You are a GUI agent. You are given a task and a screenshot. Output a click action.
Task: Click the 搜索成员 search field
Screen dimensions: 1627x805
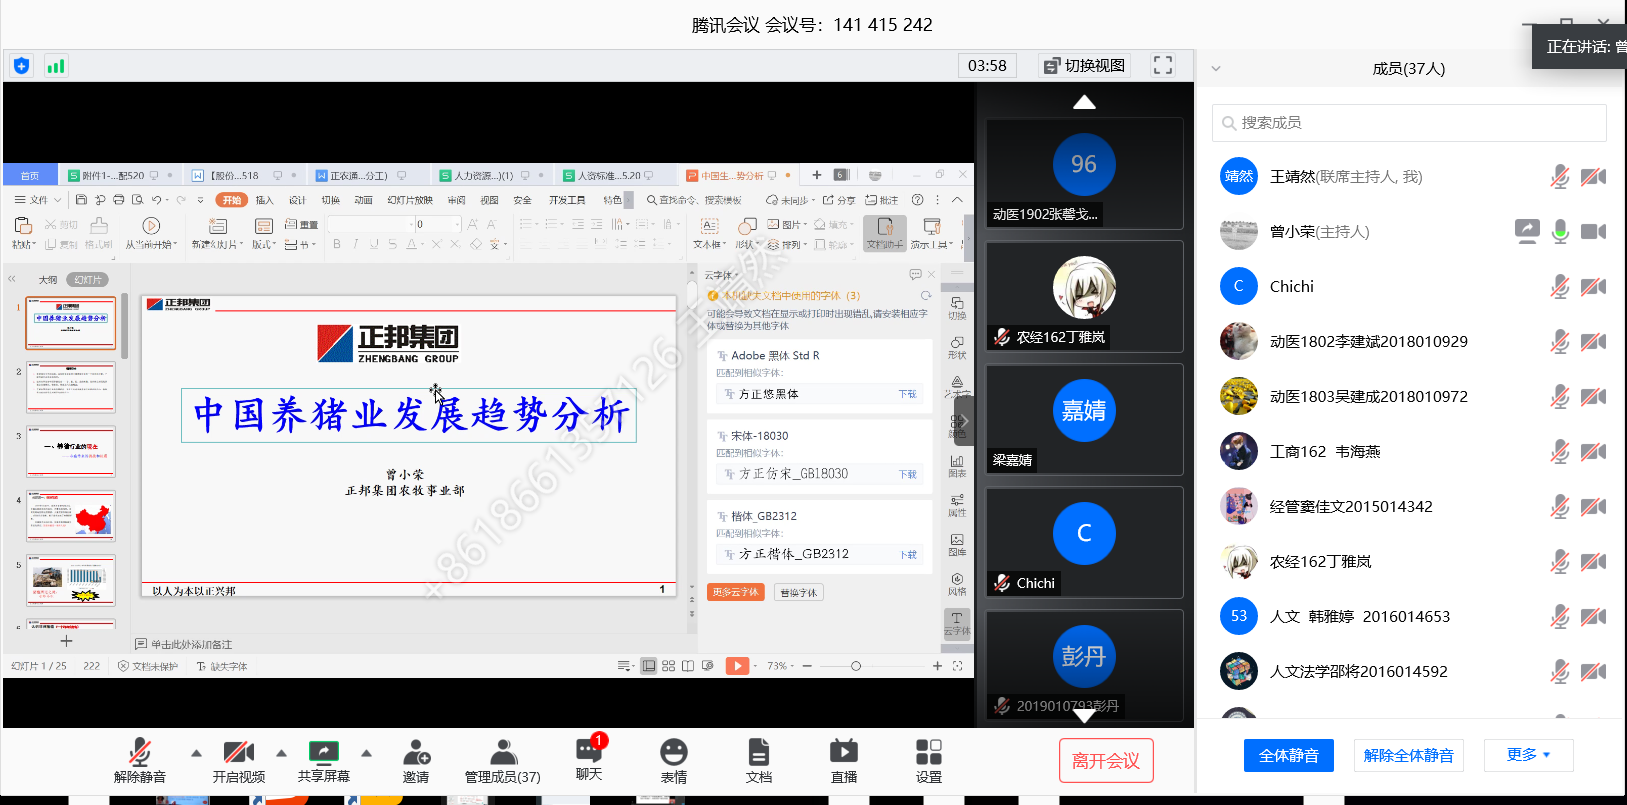pyautogui.click(x=1408, y=123)
